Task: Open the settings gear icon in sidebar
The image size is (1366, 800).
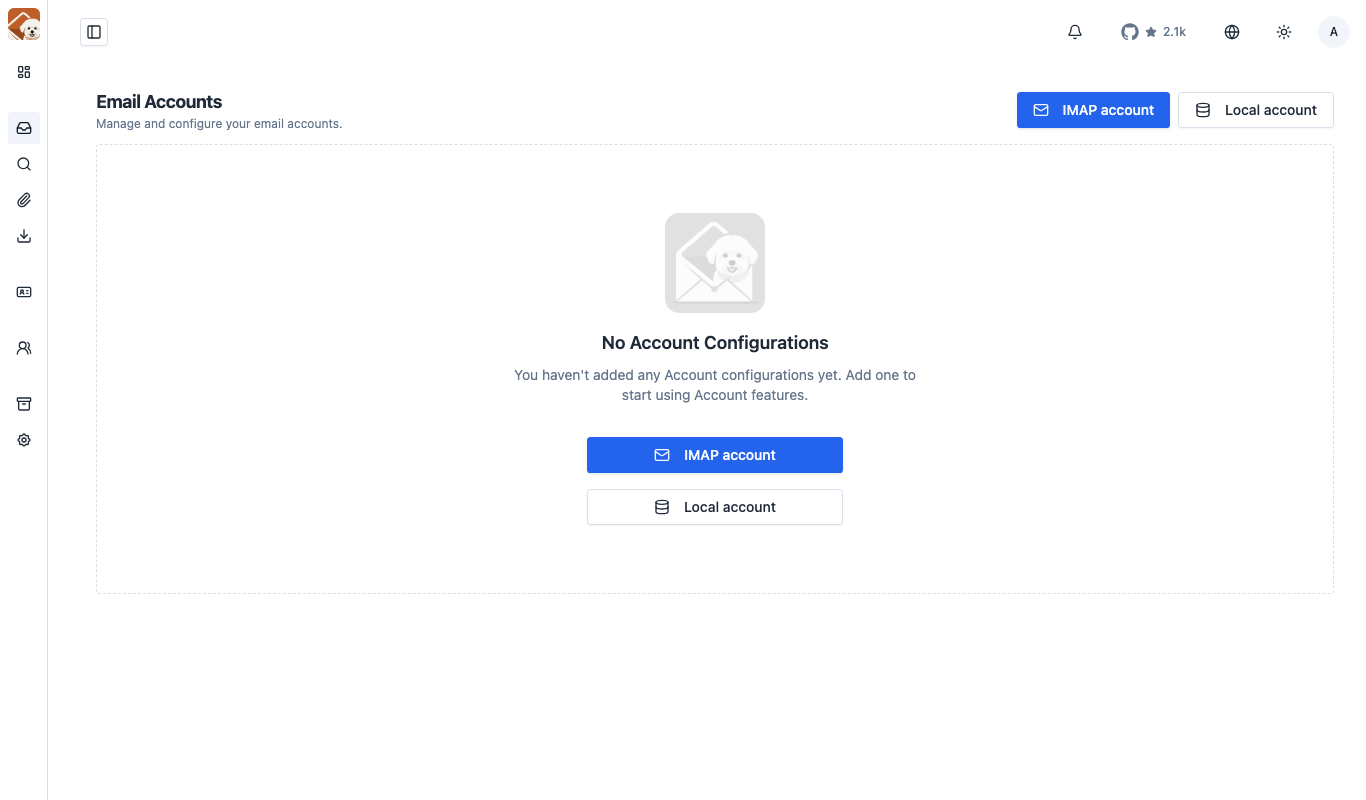Action: coord(24,440)
